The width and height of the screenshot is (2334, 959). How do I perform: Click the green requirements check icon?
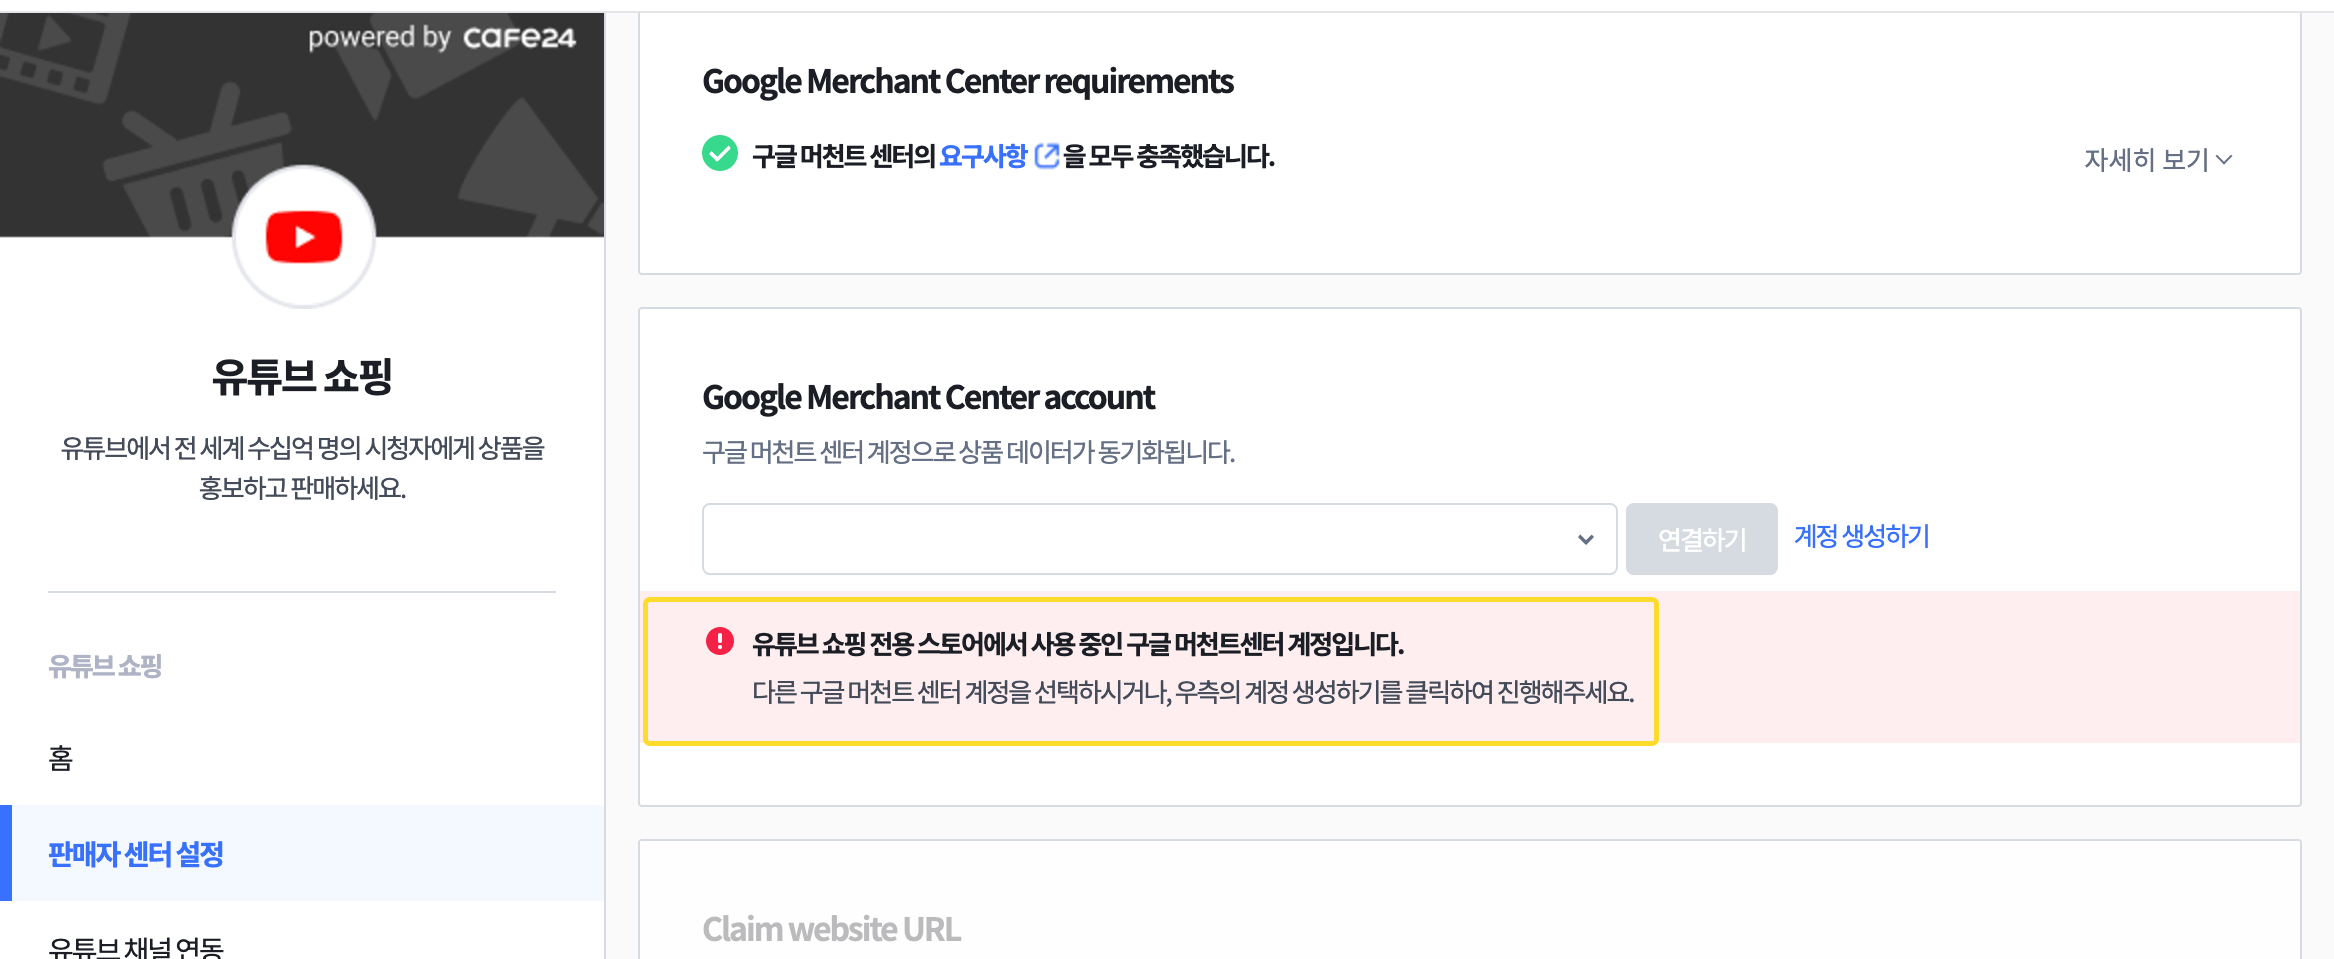[x=720, y=154]
